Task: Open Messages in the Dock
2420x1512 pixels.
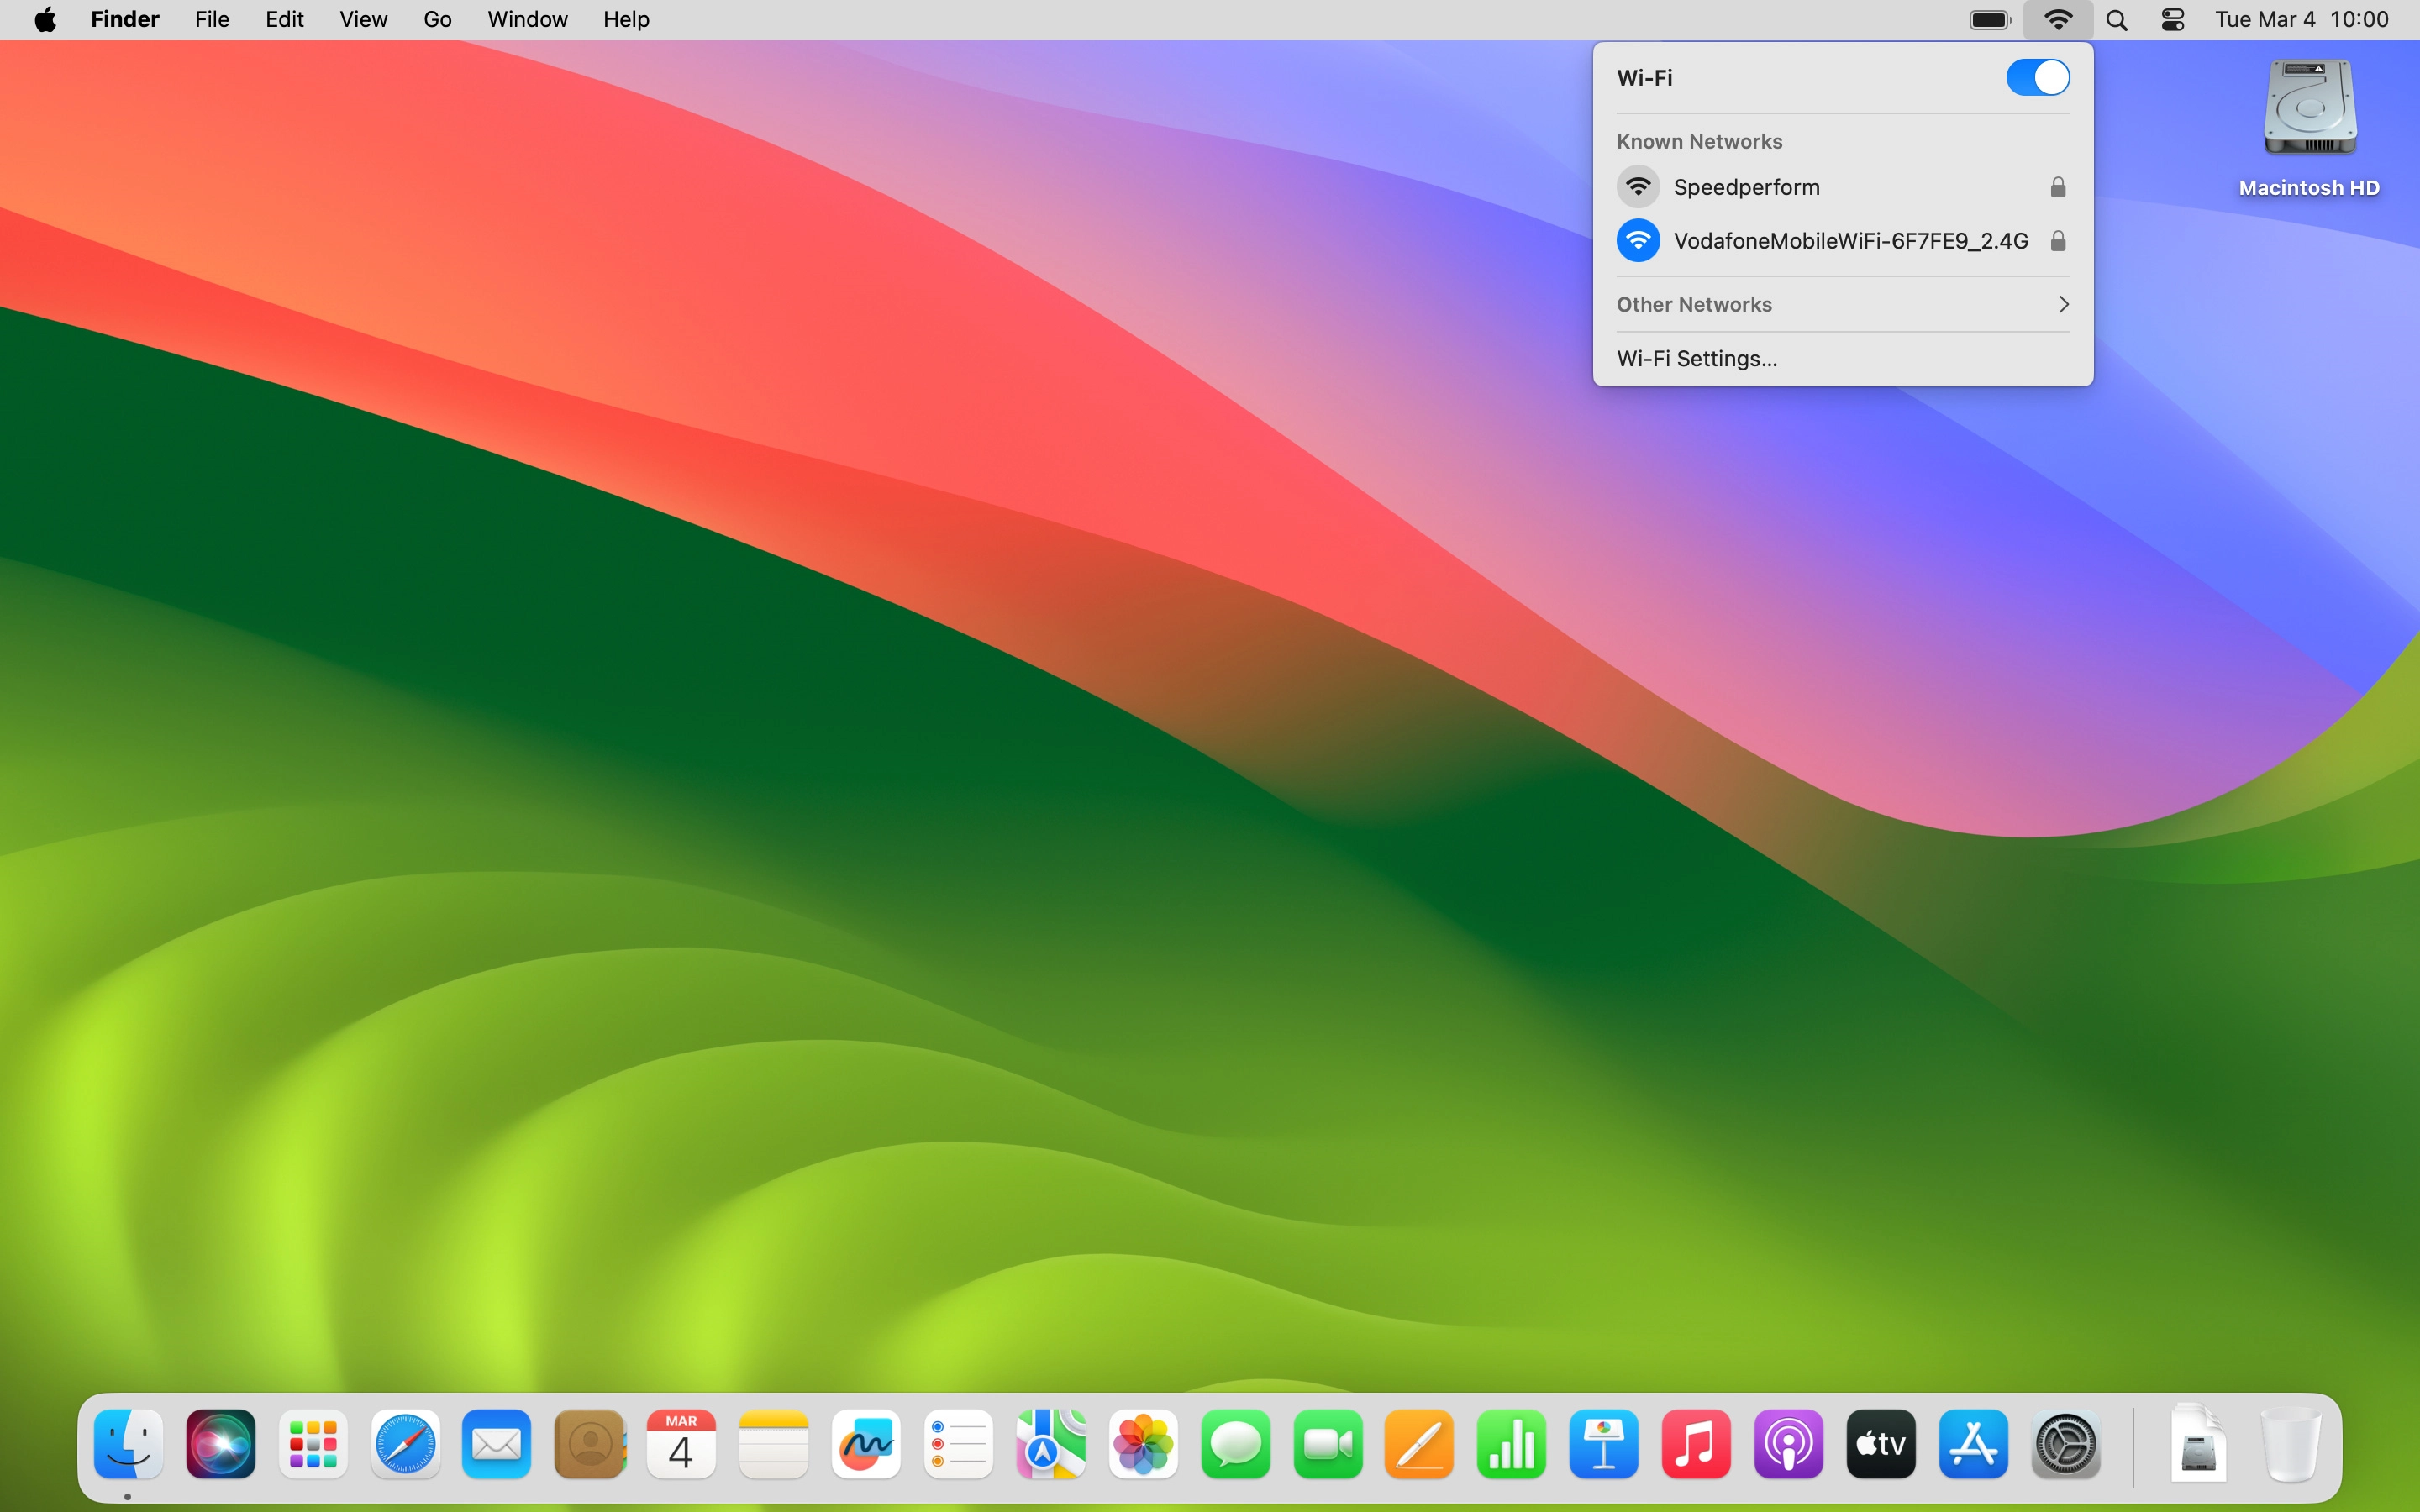Action: tap(1236, 1444)
